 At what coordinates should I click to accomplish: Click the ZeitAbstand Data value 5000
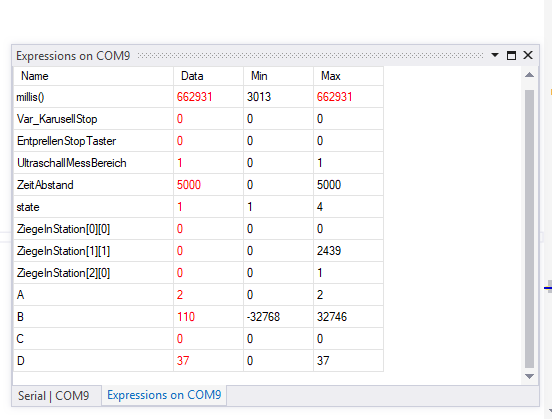coord(189,185)
